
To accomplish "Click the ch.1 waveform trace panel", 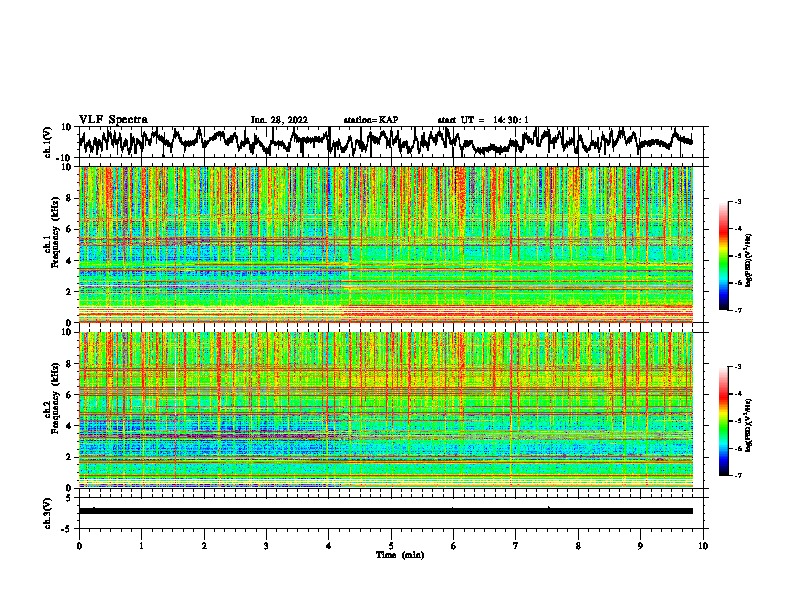I will (393, 142).
